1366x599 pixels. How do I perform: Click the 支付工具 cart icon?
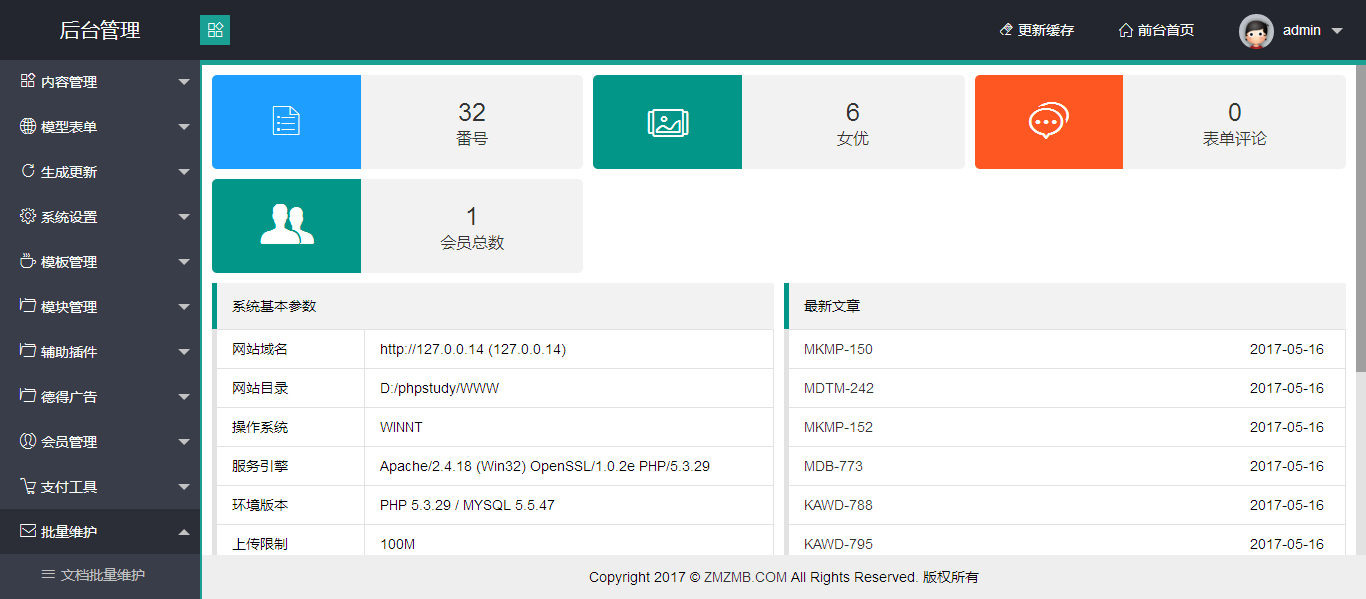coord(28,486)
